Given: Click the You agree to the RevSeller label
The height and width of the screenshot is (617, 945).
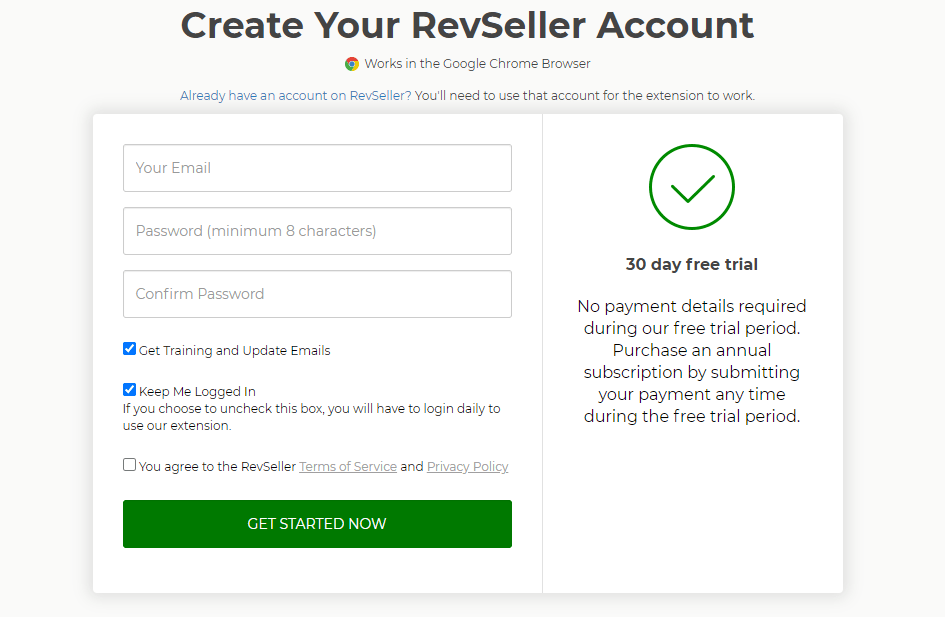Looking at the screenshot, I should [218, 466].
